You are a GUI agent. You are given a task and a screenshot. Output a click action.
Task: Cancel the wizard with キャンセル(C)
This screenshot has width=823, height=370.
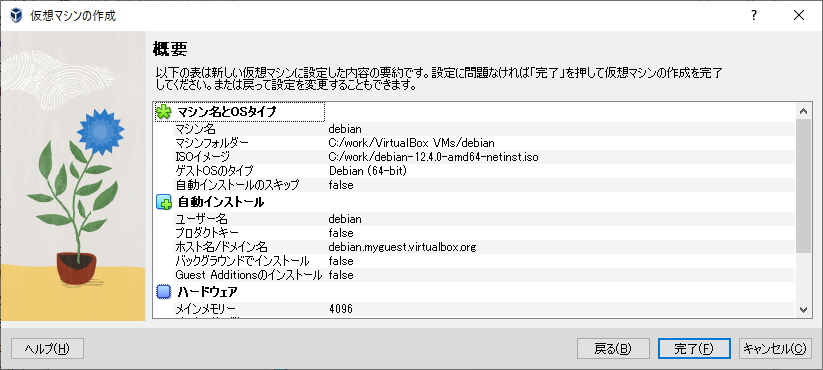click(775, 348)
